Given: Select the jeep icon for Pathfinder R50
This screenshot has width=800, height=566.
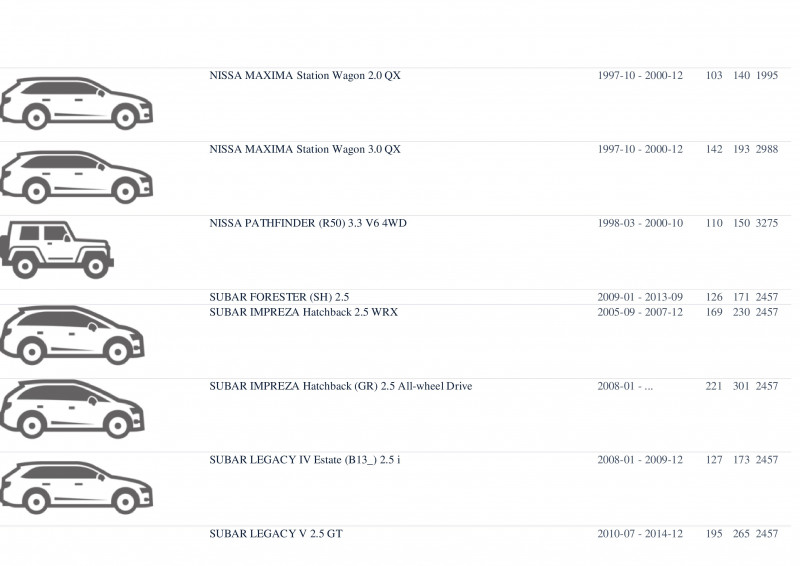Looking at the screenshot, I should [x=57, y=250].
